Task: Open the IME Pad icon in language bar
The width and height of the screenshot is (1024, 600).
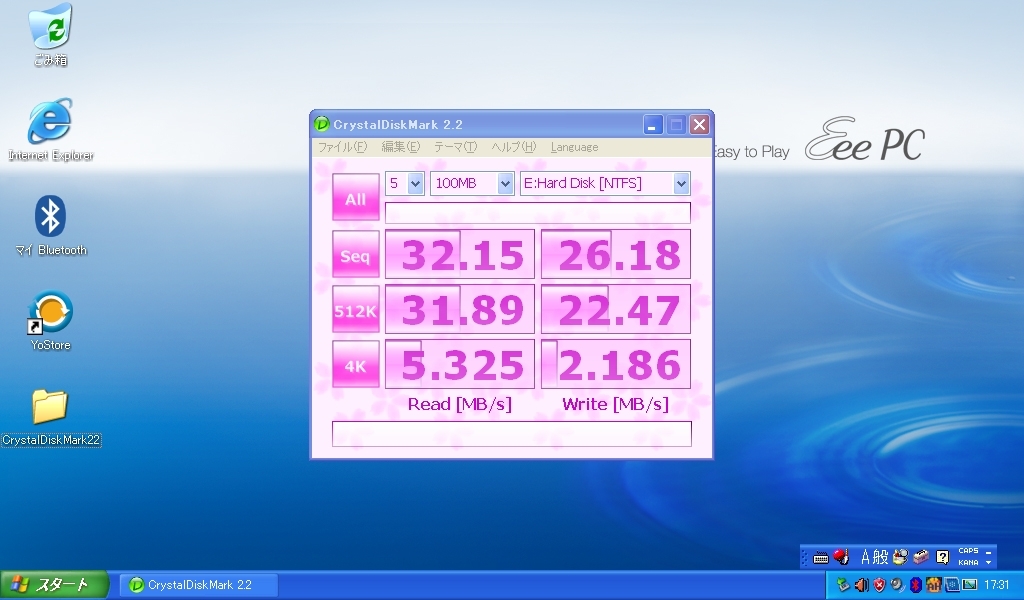Action: [901, 556]
